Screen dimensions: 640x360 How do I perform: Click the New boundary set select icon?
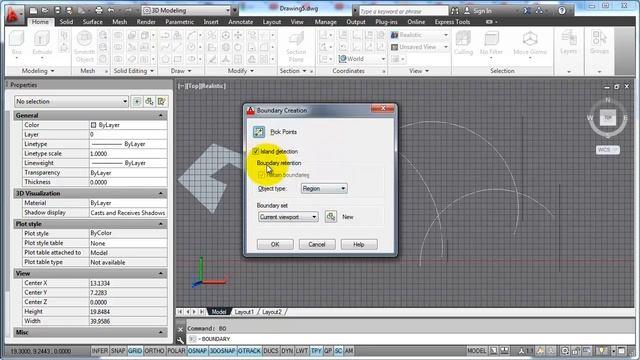tap(331, 217)
